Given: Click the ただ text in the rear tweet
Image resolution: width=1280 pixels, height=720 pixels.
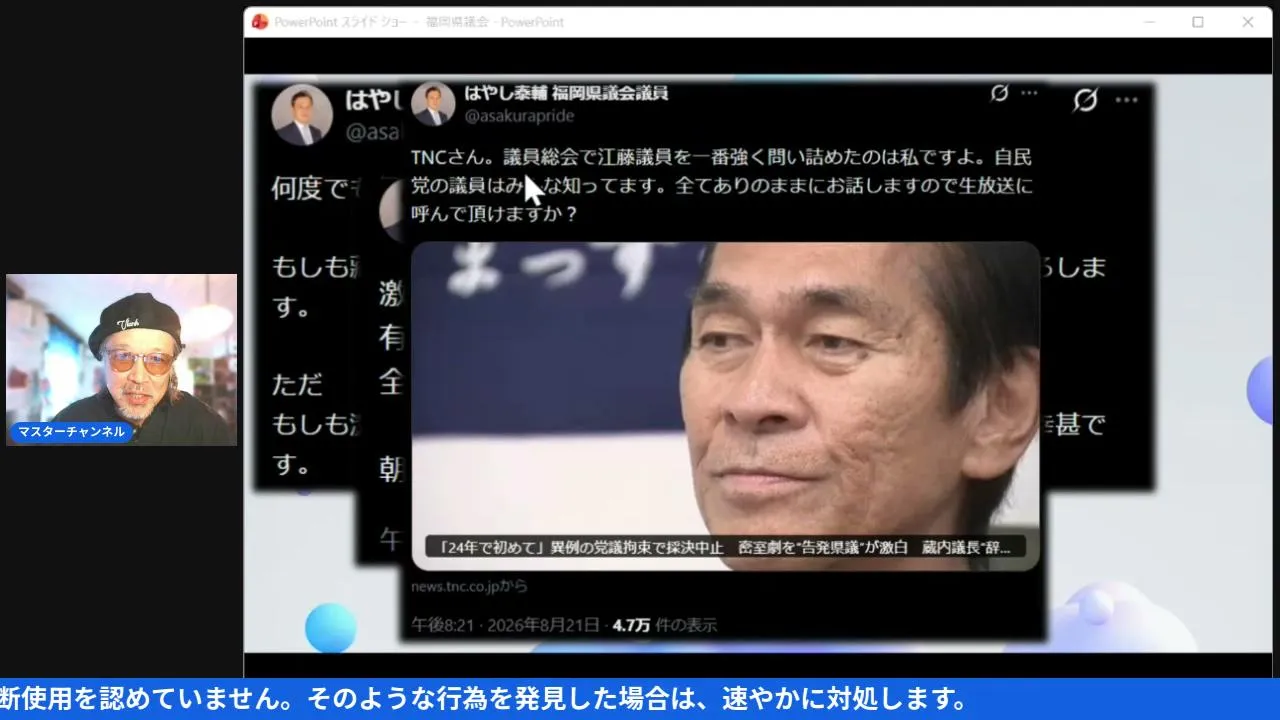Looking at the screenshot, I should coord(298,385).
